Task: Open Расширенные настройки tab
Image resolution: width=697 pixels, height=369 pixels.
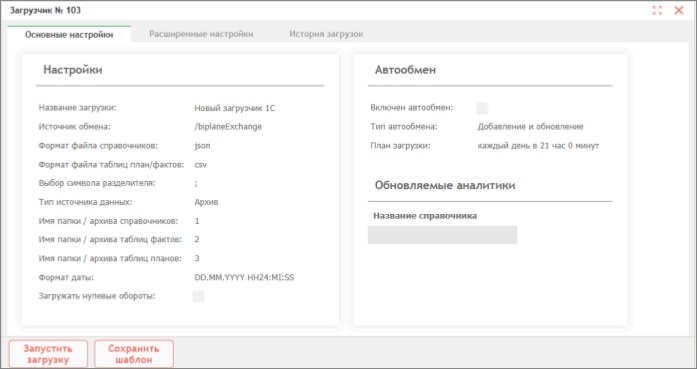Action: (201, 34)
